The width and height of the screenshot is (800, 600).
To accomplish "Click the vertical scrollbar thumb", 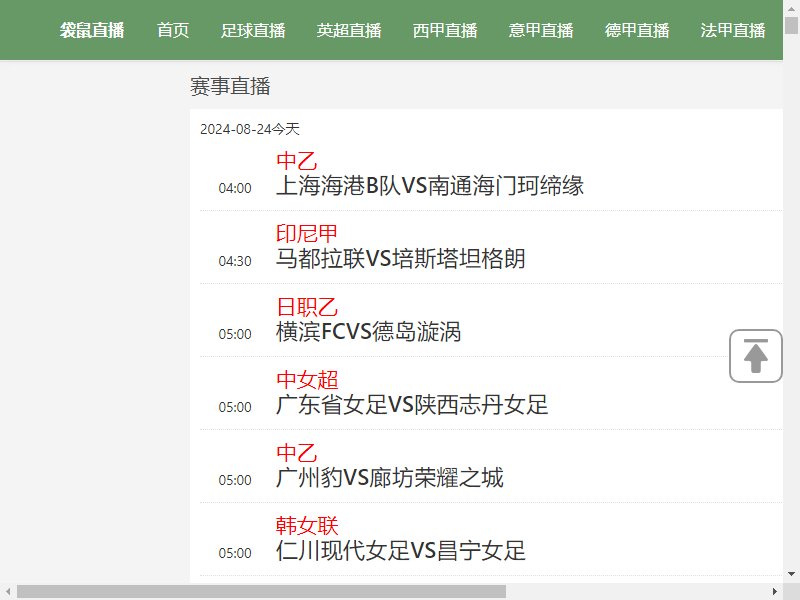I will point(791,25).
